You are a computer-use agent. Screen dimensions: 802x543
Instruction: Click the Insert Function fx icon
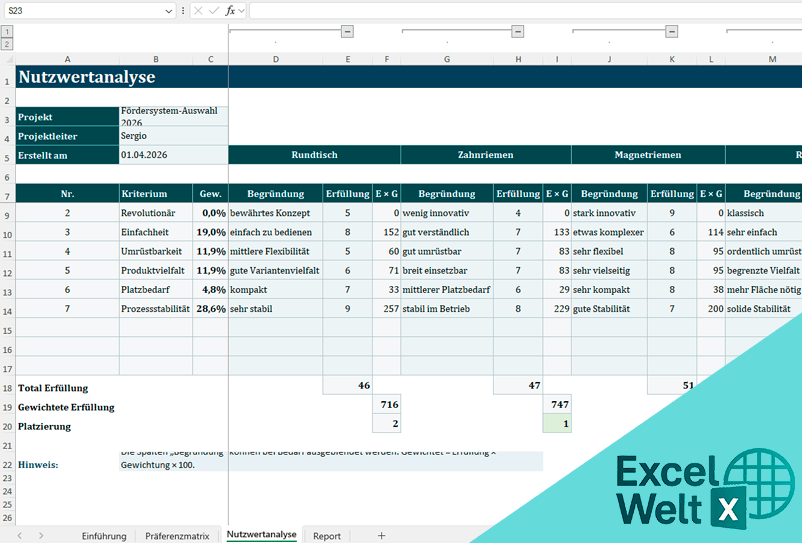[230, 10]
